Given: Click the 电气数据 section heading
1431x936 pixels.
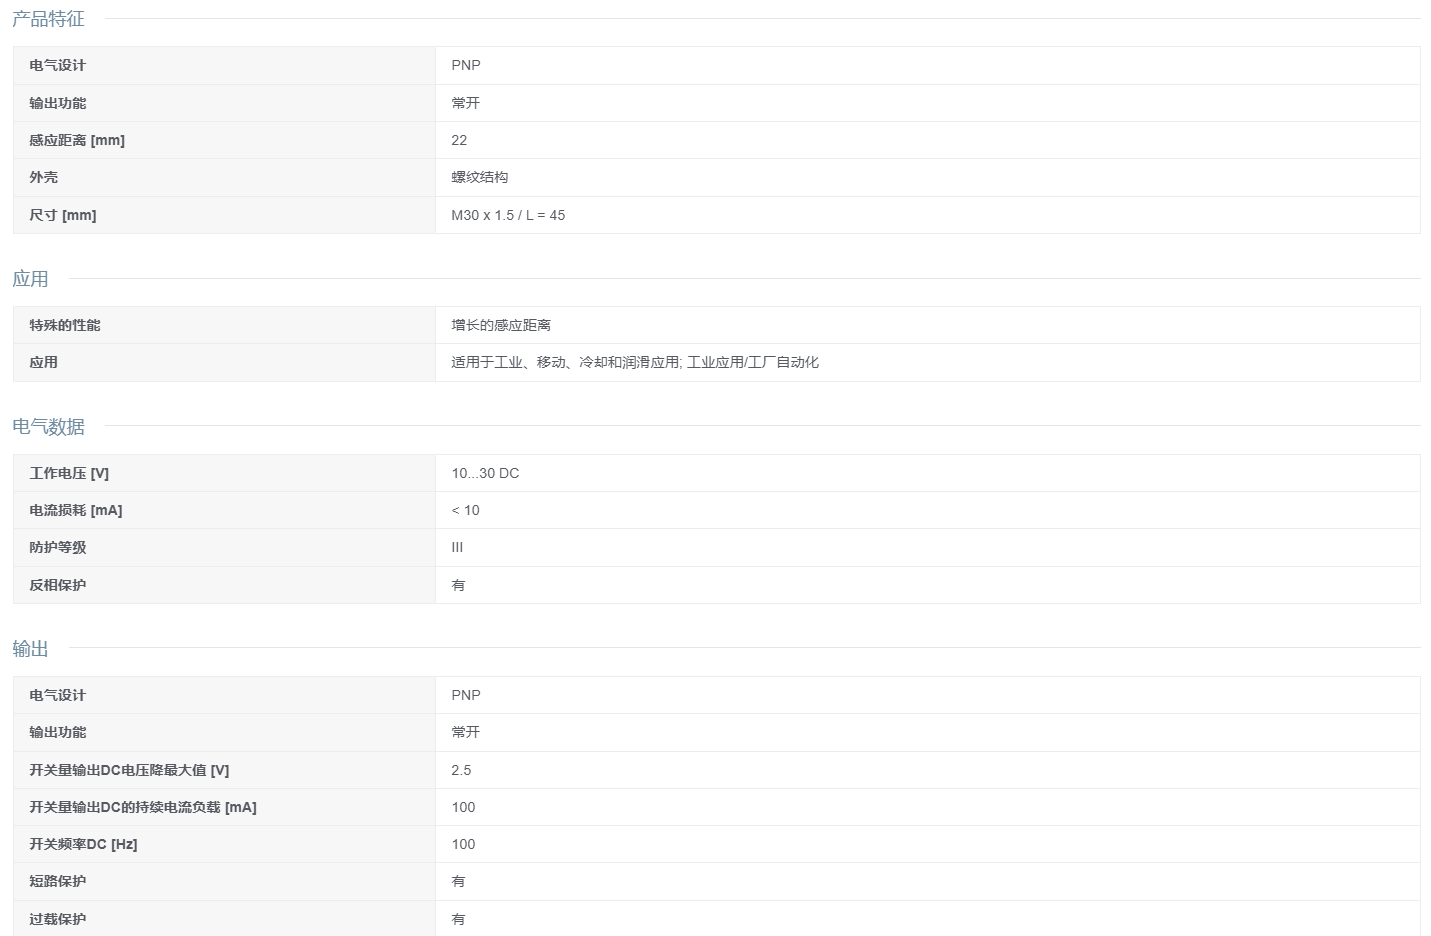Looking at the screenshot, I should tap(48, 427).
